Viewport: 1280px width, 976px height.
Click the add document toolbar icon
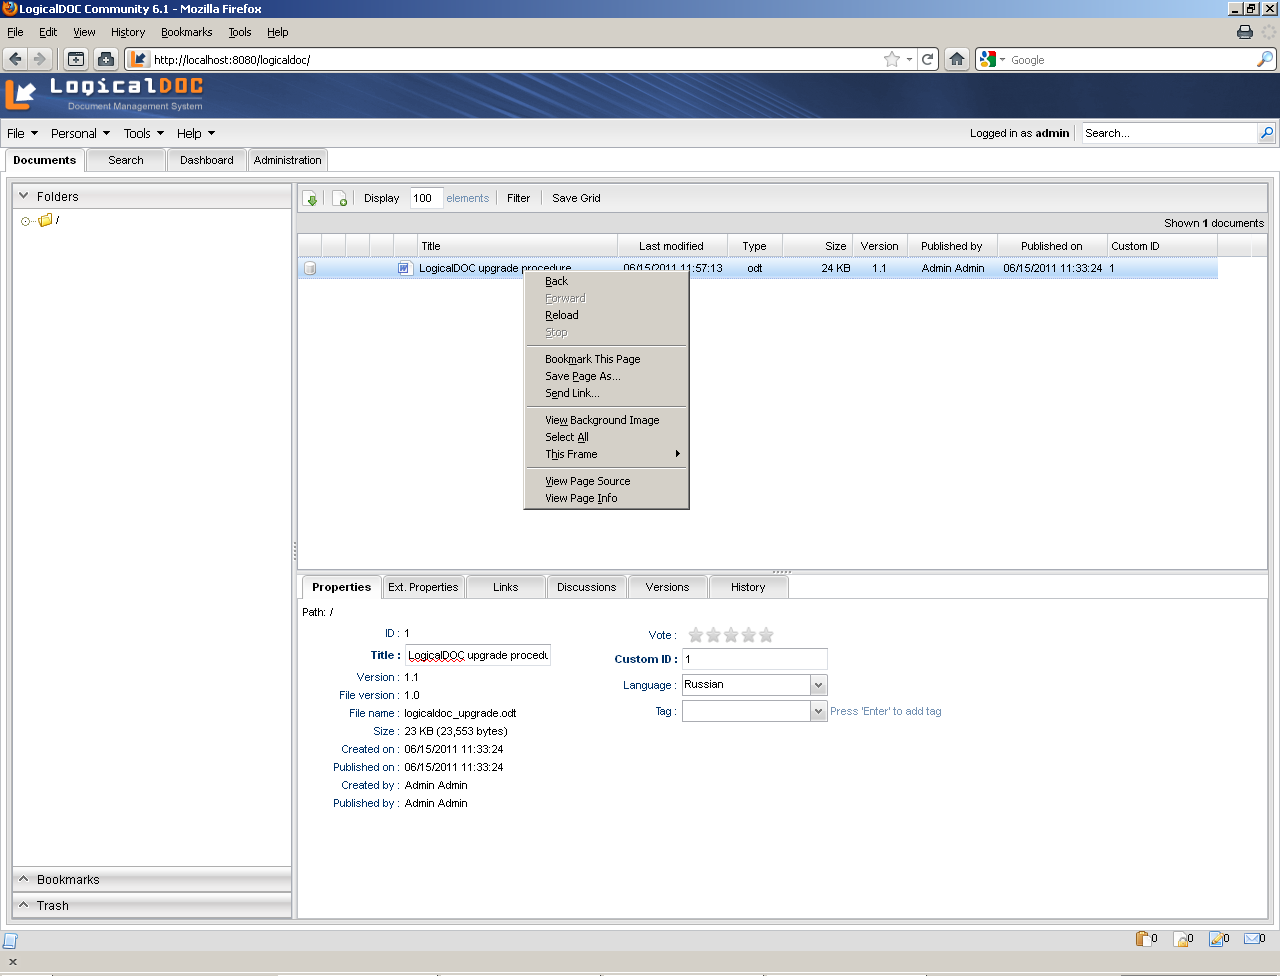tap(340, 198)
